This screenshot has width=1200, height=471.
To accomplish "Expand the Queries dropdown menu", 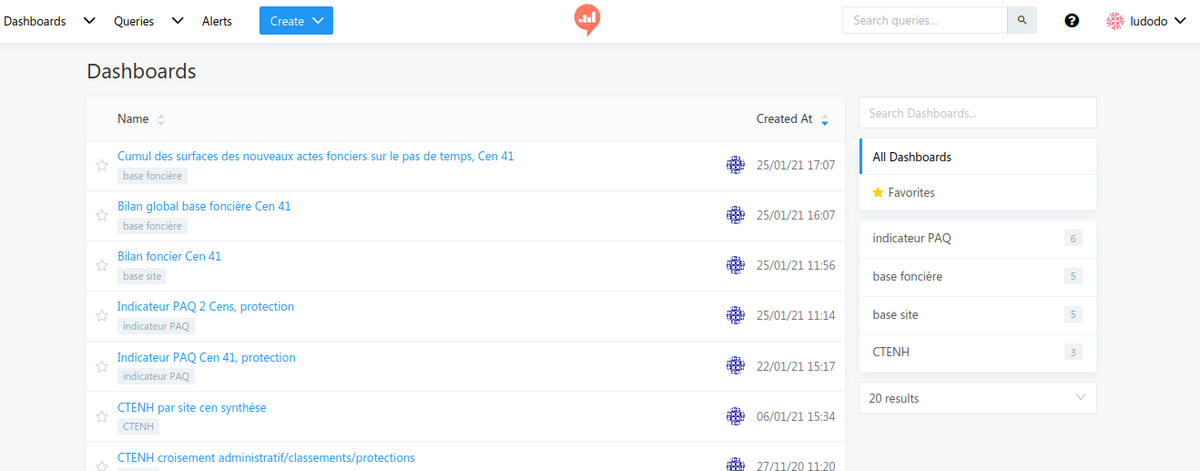I will click(x=178, y=21).
